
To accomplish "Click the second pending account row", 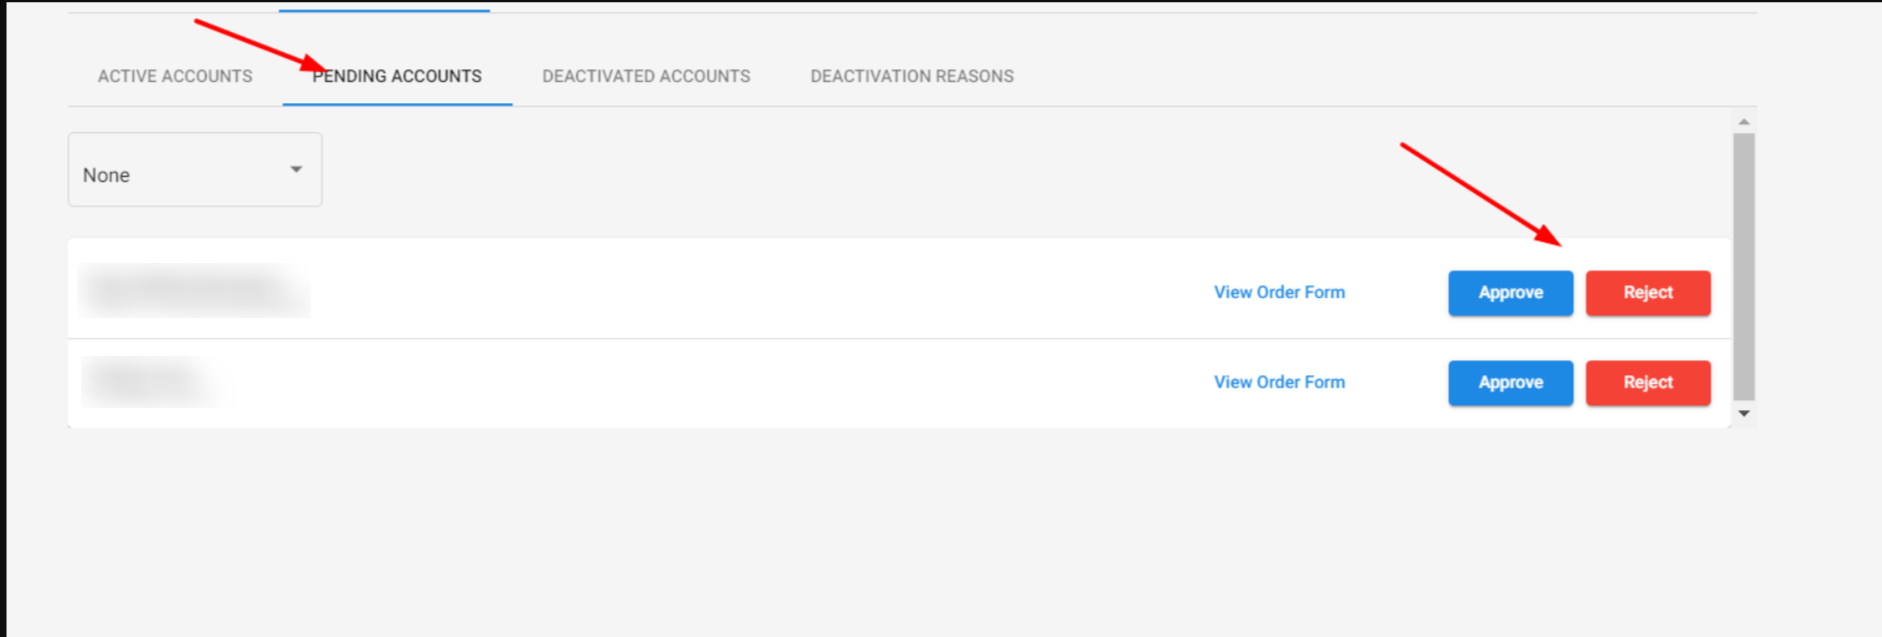I will (x=899, y=383).
